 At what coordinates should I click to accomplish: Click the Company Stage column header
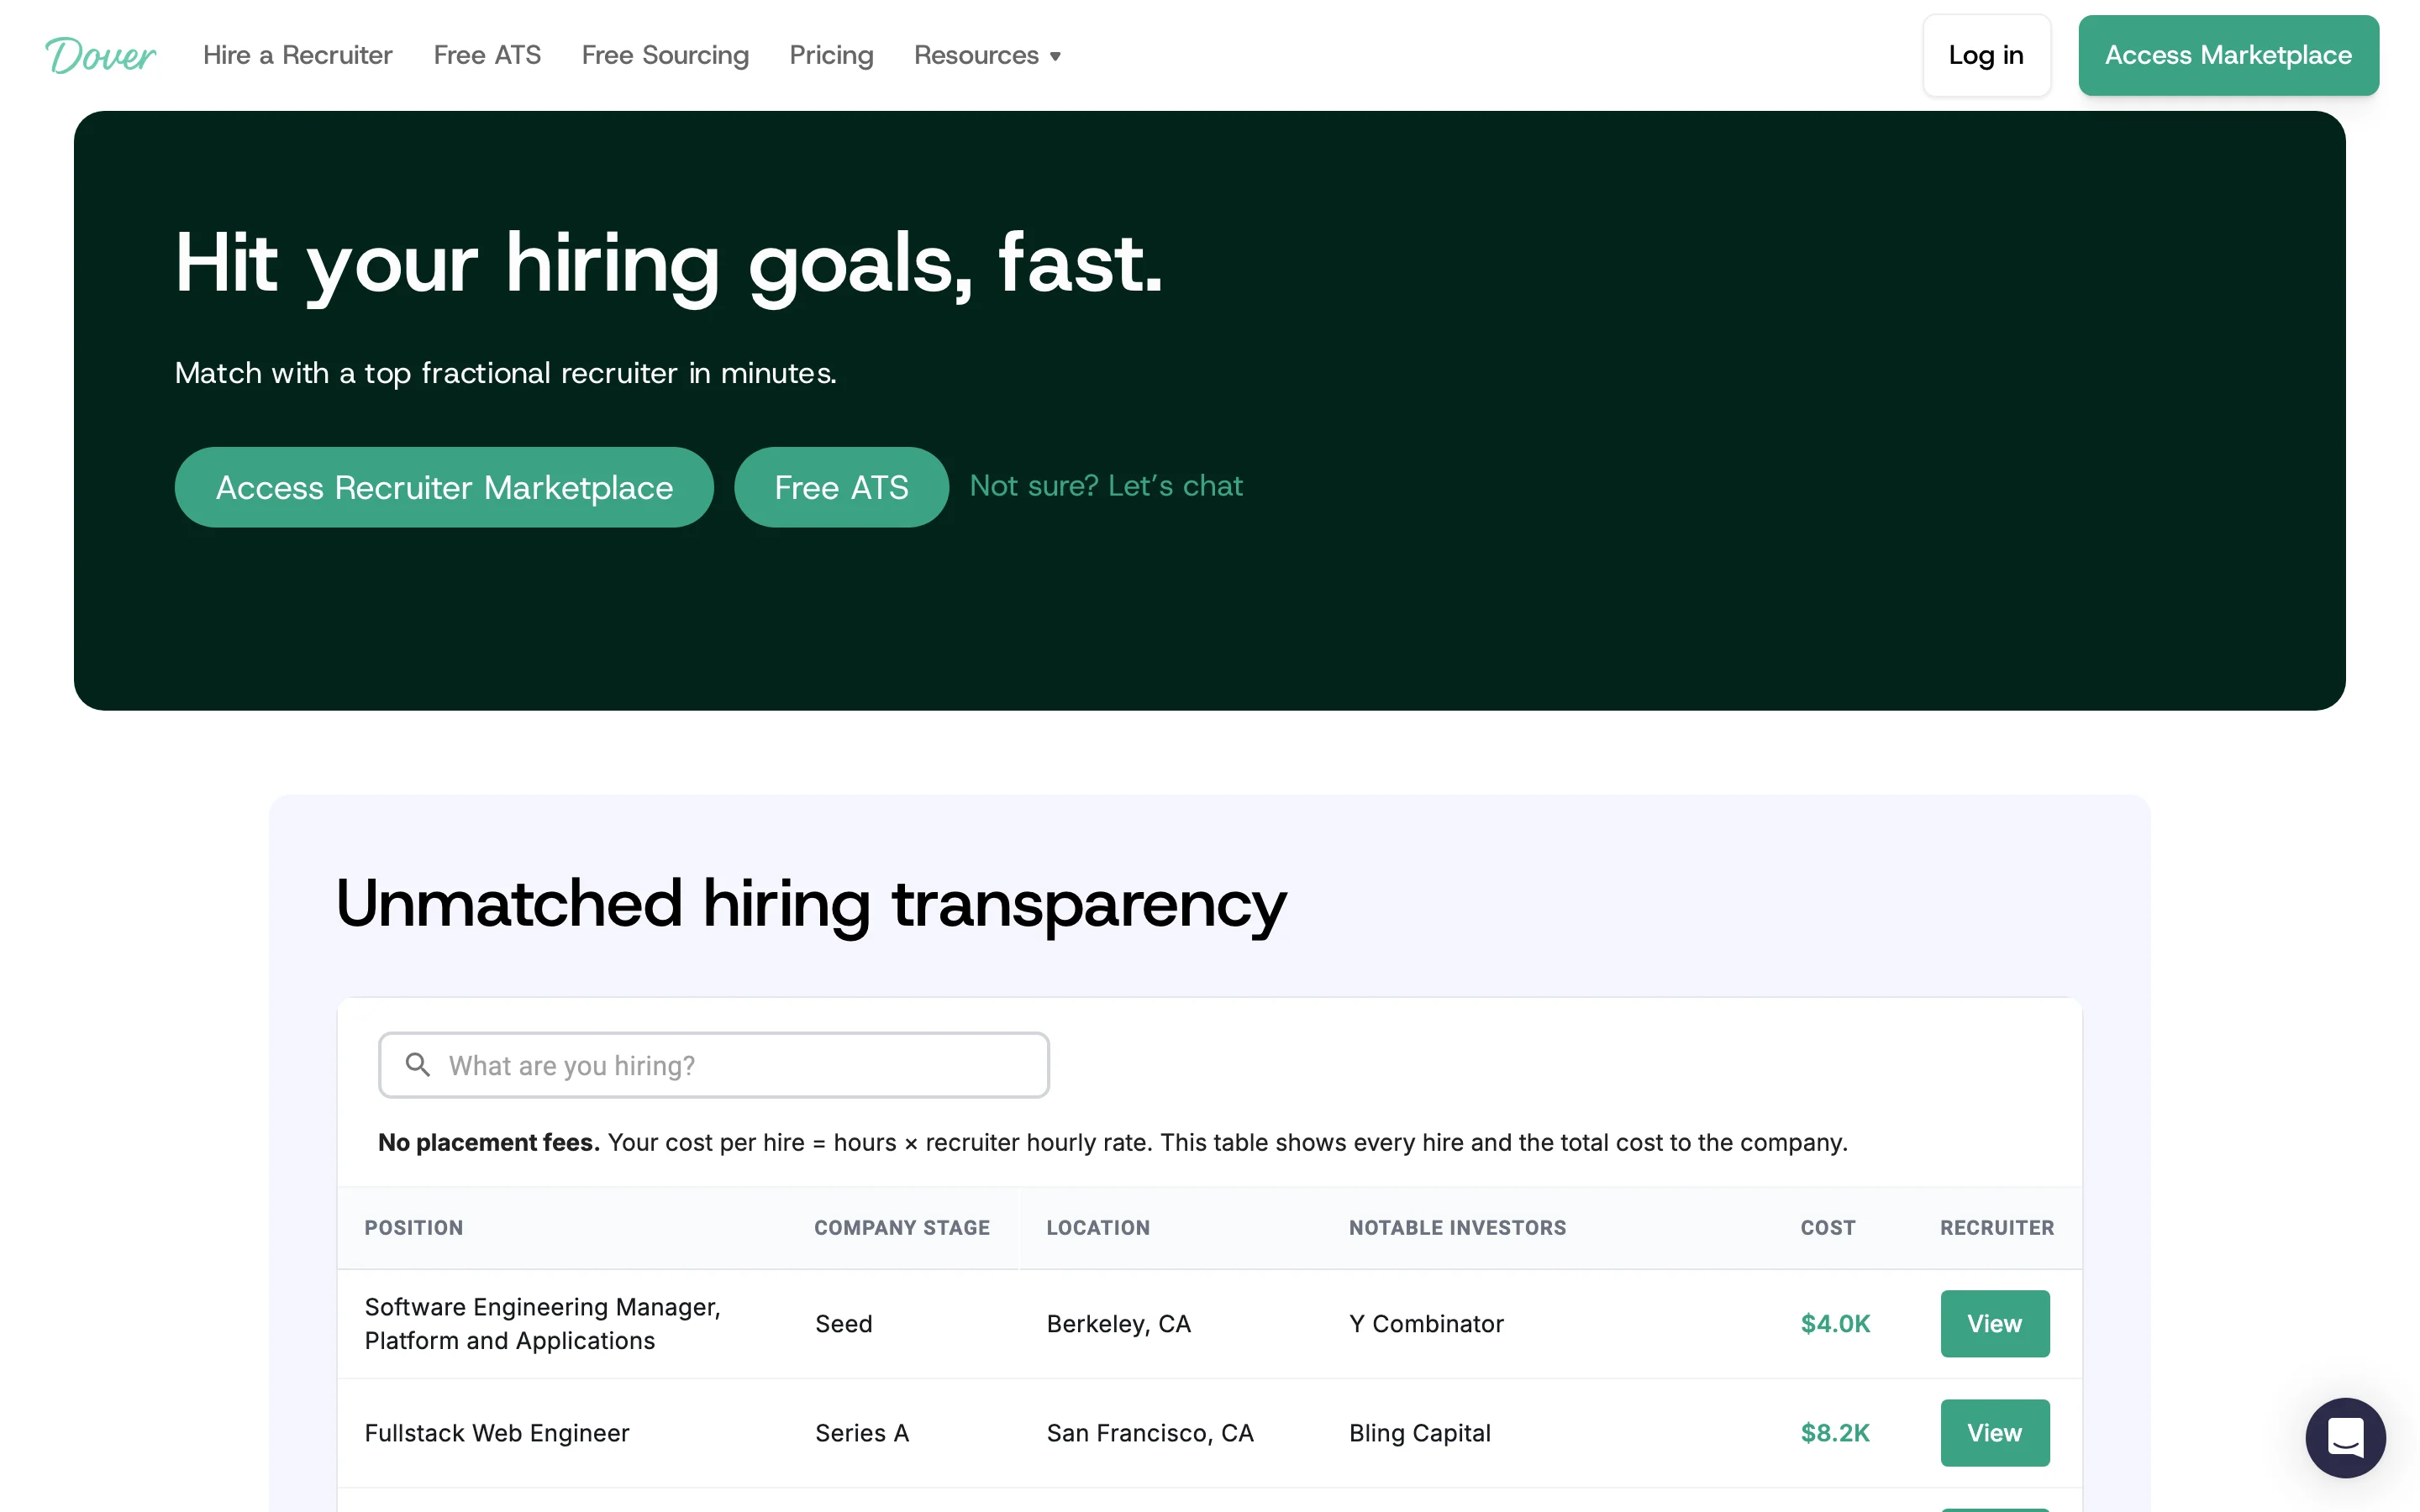tap(901, 1227)
